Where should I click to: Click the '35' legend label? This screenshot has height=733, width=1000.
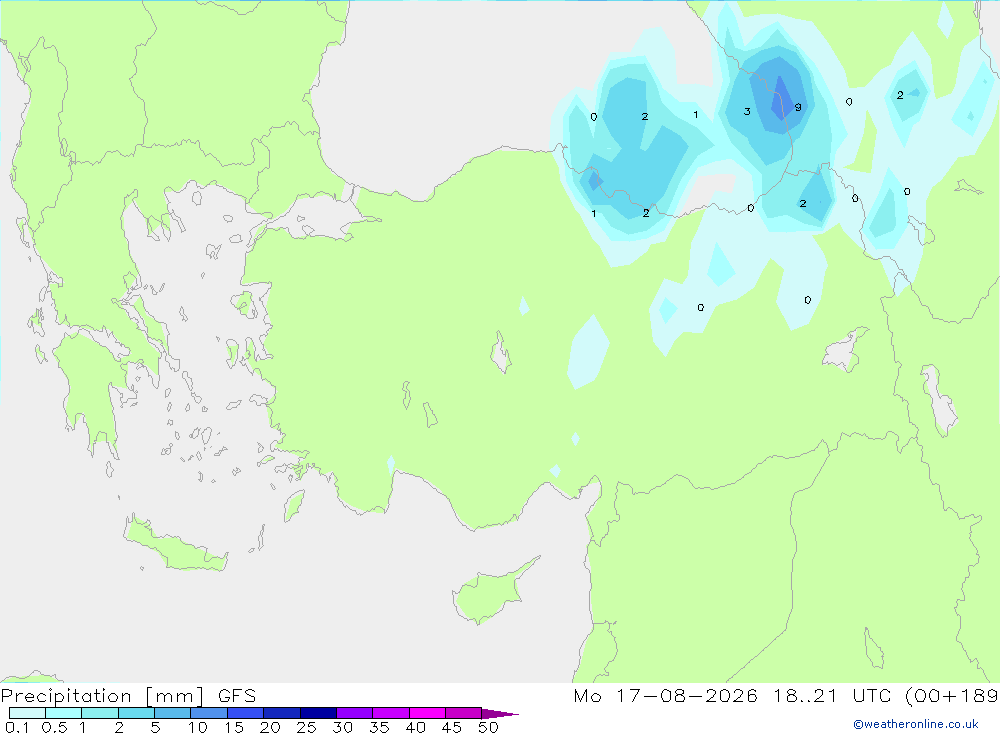379,727
